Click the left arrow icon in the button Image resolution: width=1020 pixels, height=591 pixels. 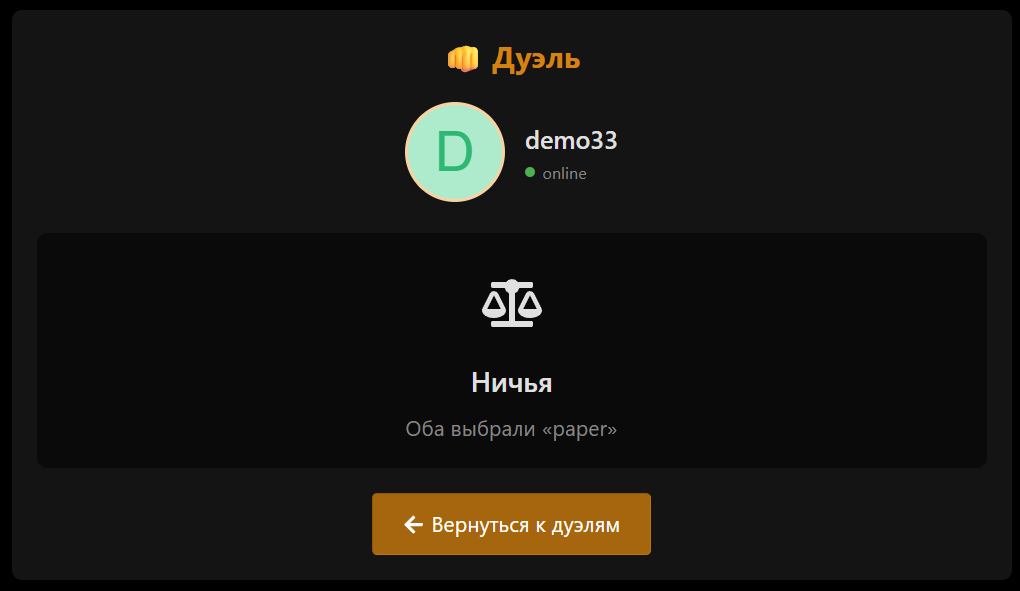tap(413, 524)
